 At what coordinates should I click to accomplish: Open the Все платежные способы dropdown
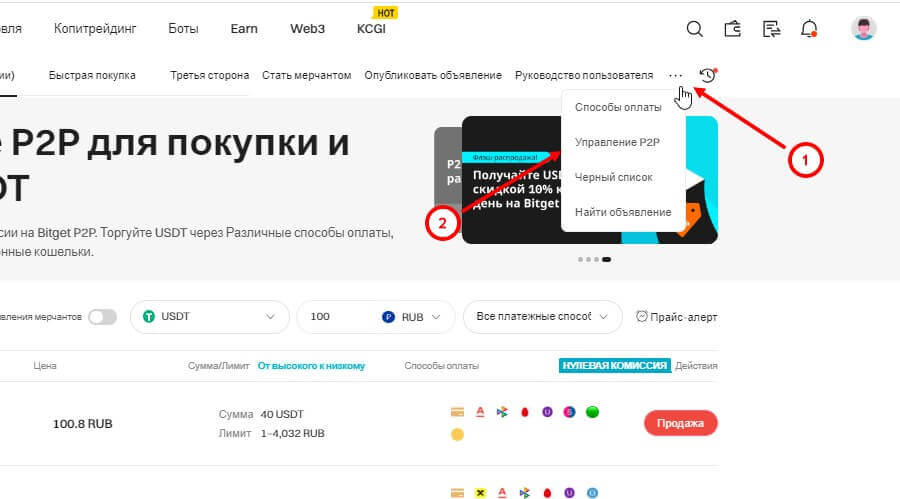coord(542,317)
